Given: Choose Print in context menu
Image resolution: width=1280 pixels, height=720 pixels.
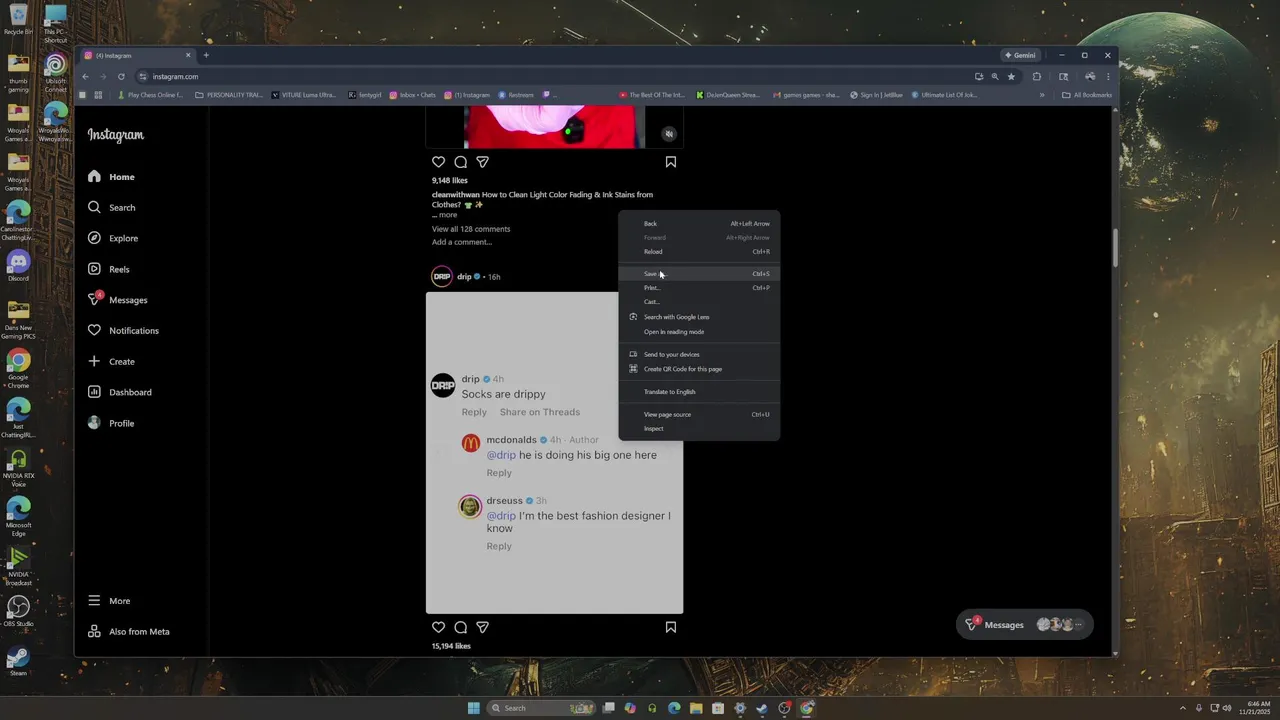Looking at the screenshot, I should [x=699, y=288].
